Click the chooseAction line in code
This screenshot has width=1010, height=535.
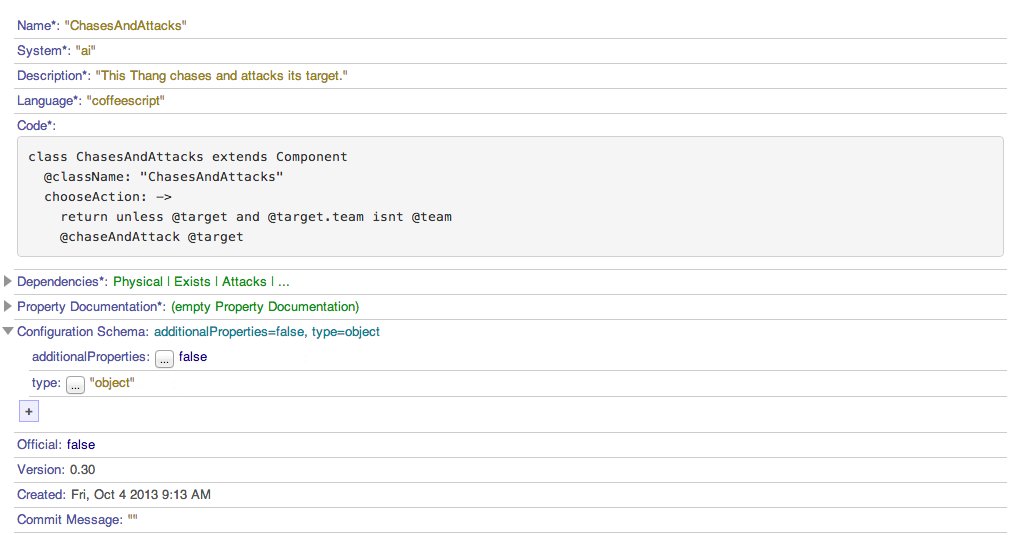[x=108, y=197]
